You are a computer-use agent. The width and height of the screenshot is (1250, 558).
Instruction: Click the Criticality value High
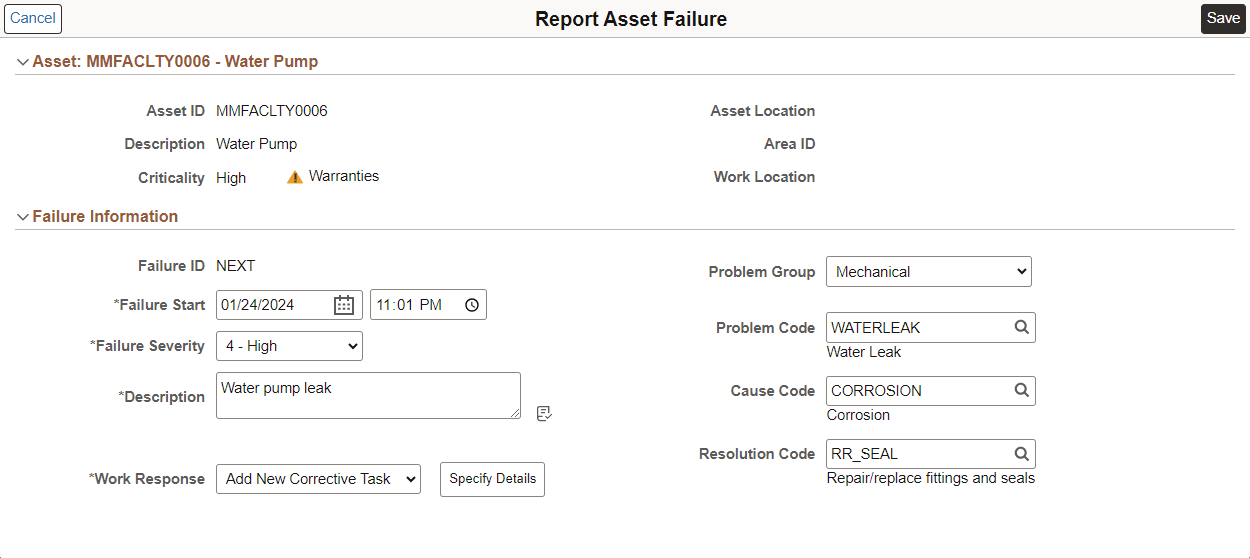tap(231, 178)
